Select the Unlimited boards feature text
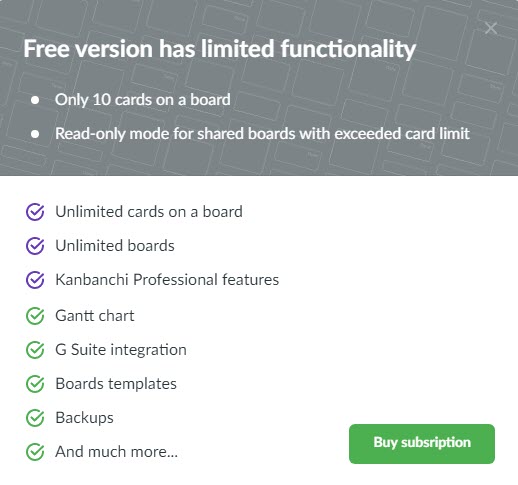The width and height of the screenshot is (518, 485). coord(115,246)
